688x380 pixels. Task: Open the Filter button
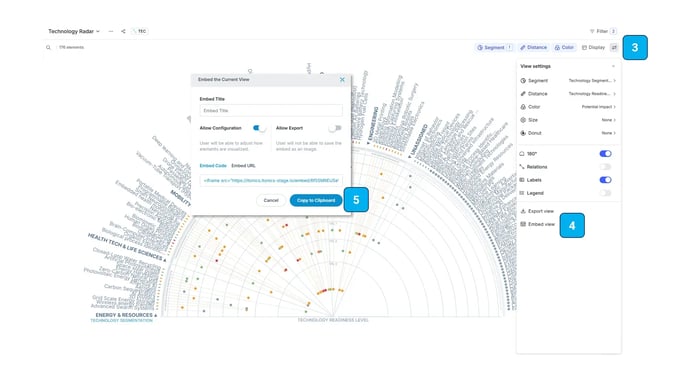pos(603,31)
